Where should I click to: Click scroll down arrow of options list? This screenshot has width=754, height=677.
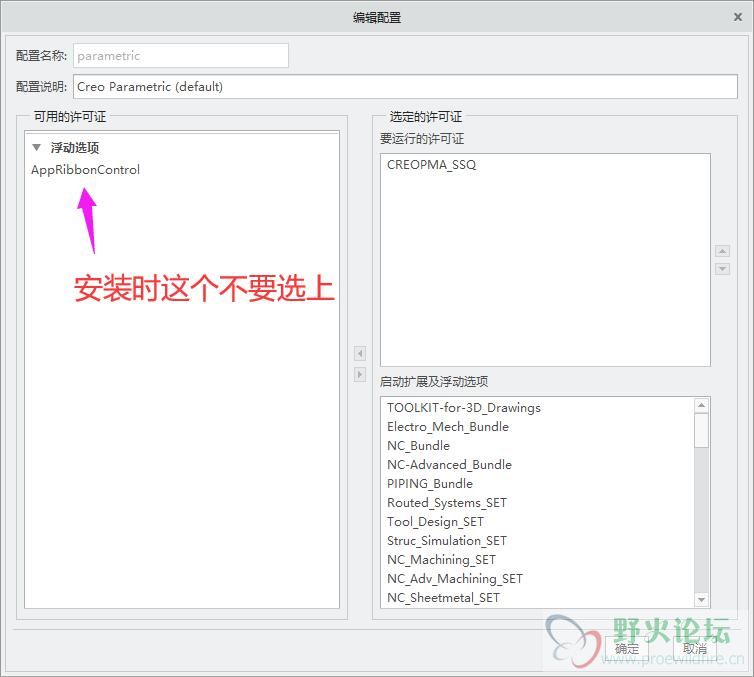[x=702, y=600]
